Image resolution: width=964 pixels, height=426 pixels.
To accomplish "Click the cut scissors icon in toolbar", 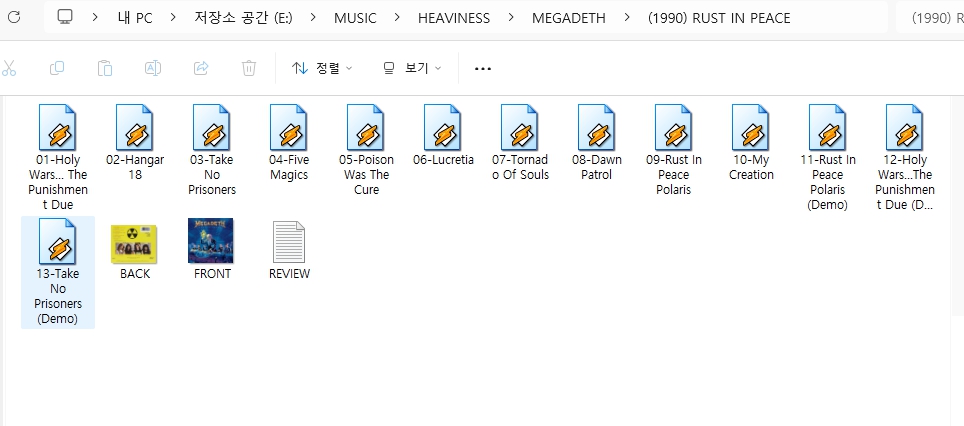I will [10, 68].
